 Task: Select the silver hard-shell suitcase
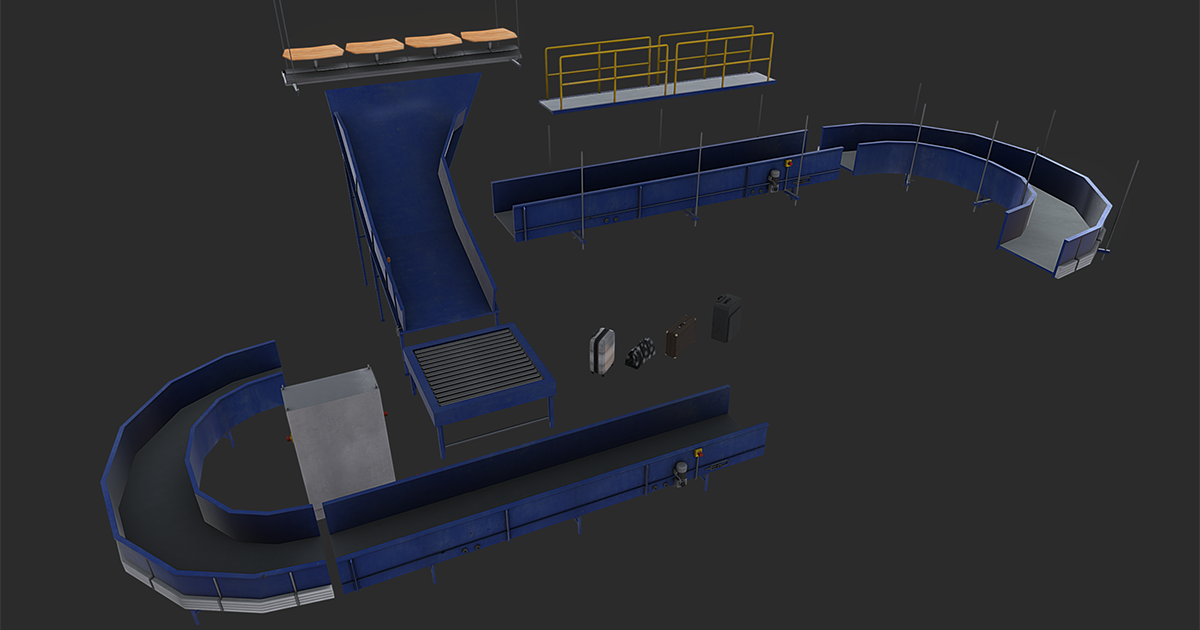[x=602, y=352]
